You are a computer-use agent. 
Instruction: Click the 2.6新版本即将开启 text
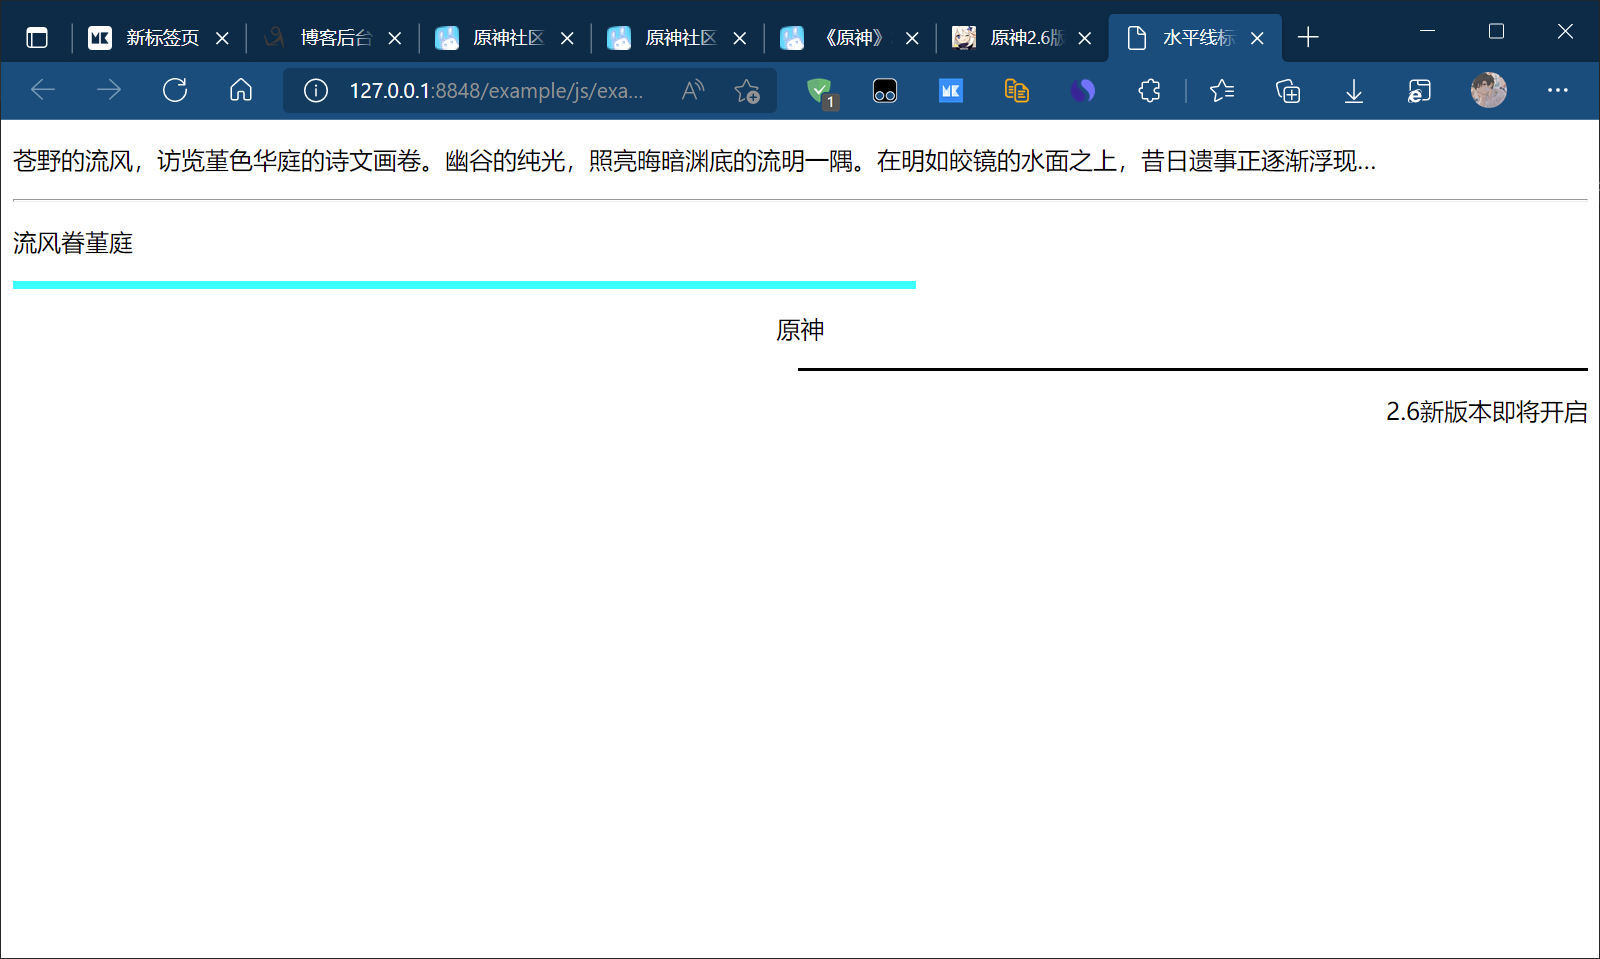[1487, 412]
